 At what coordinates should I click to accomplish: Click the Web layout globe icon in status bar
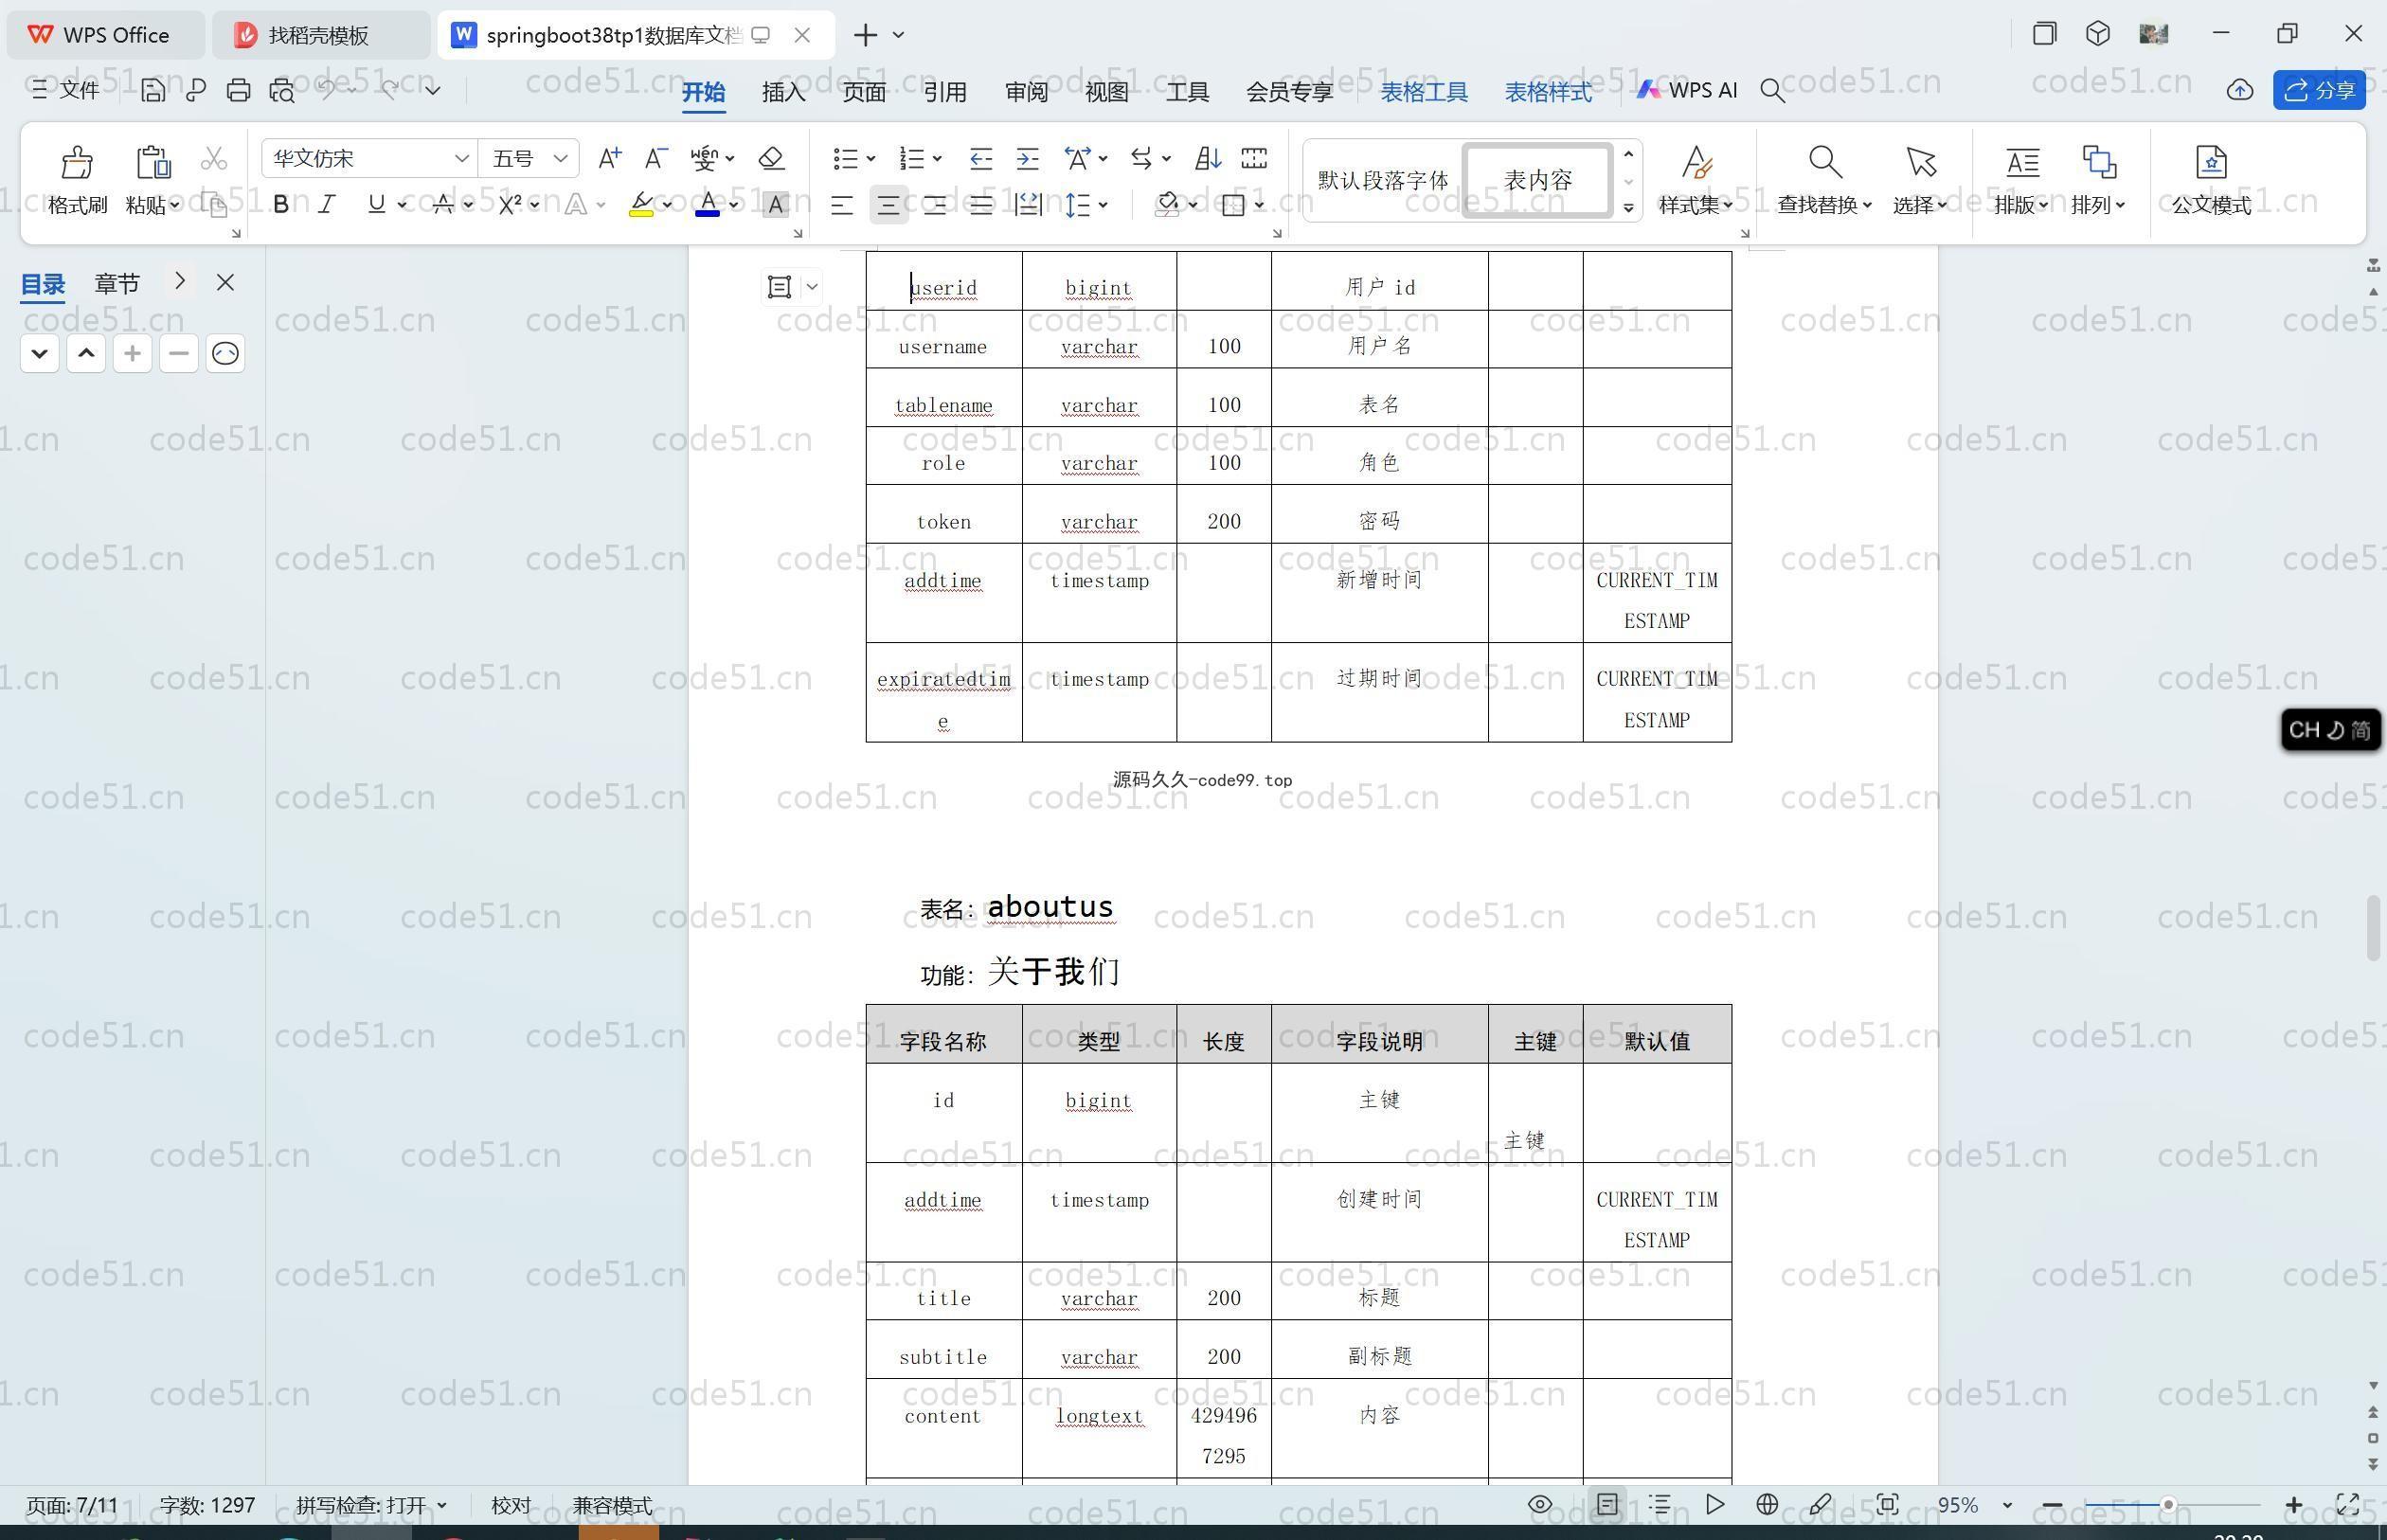point(1767,1504)
